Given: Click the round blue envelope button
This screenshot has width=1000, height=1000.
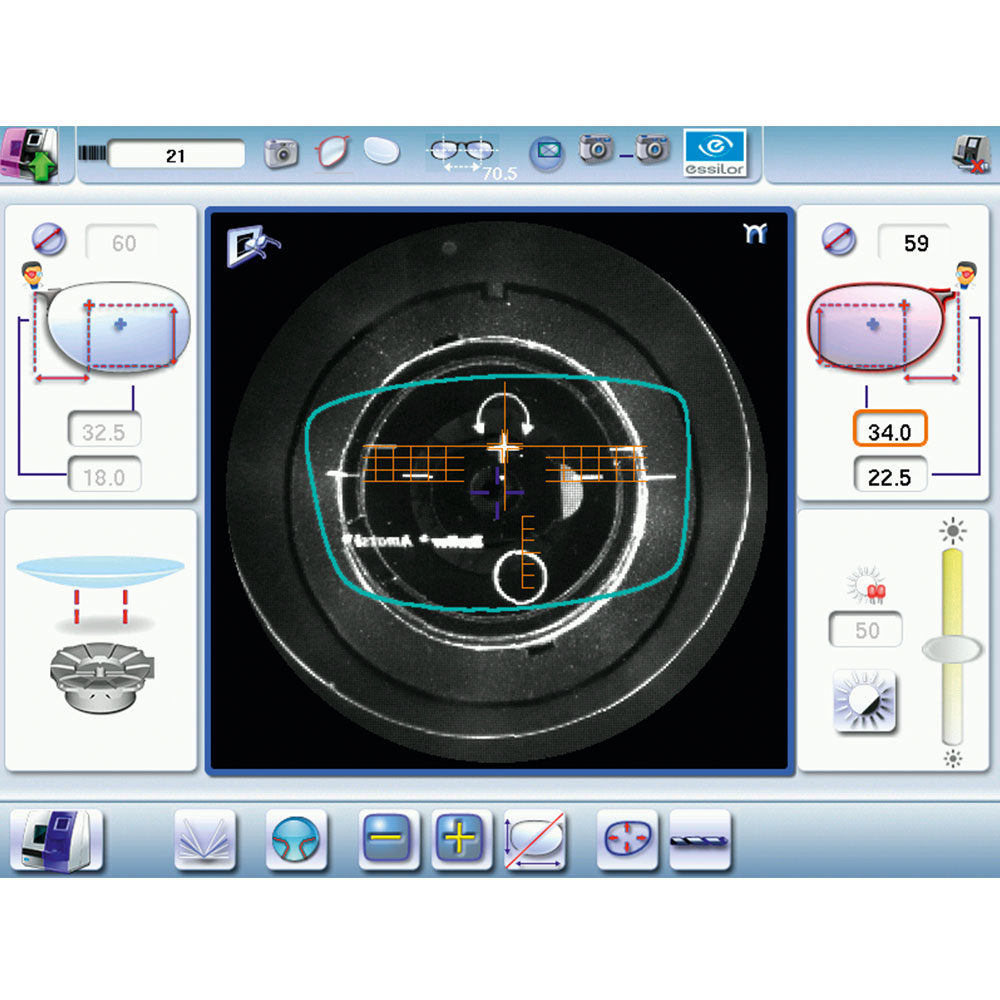Looking at the screenshot, I should (547, 154).
